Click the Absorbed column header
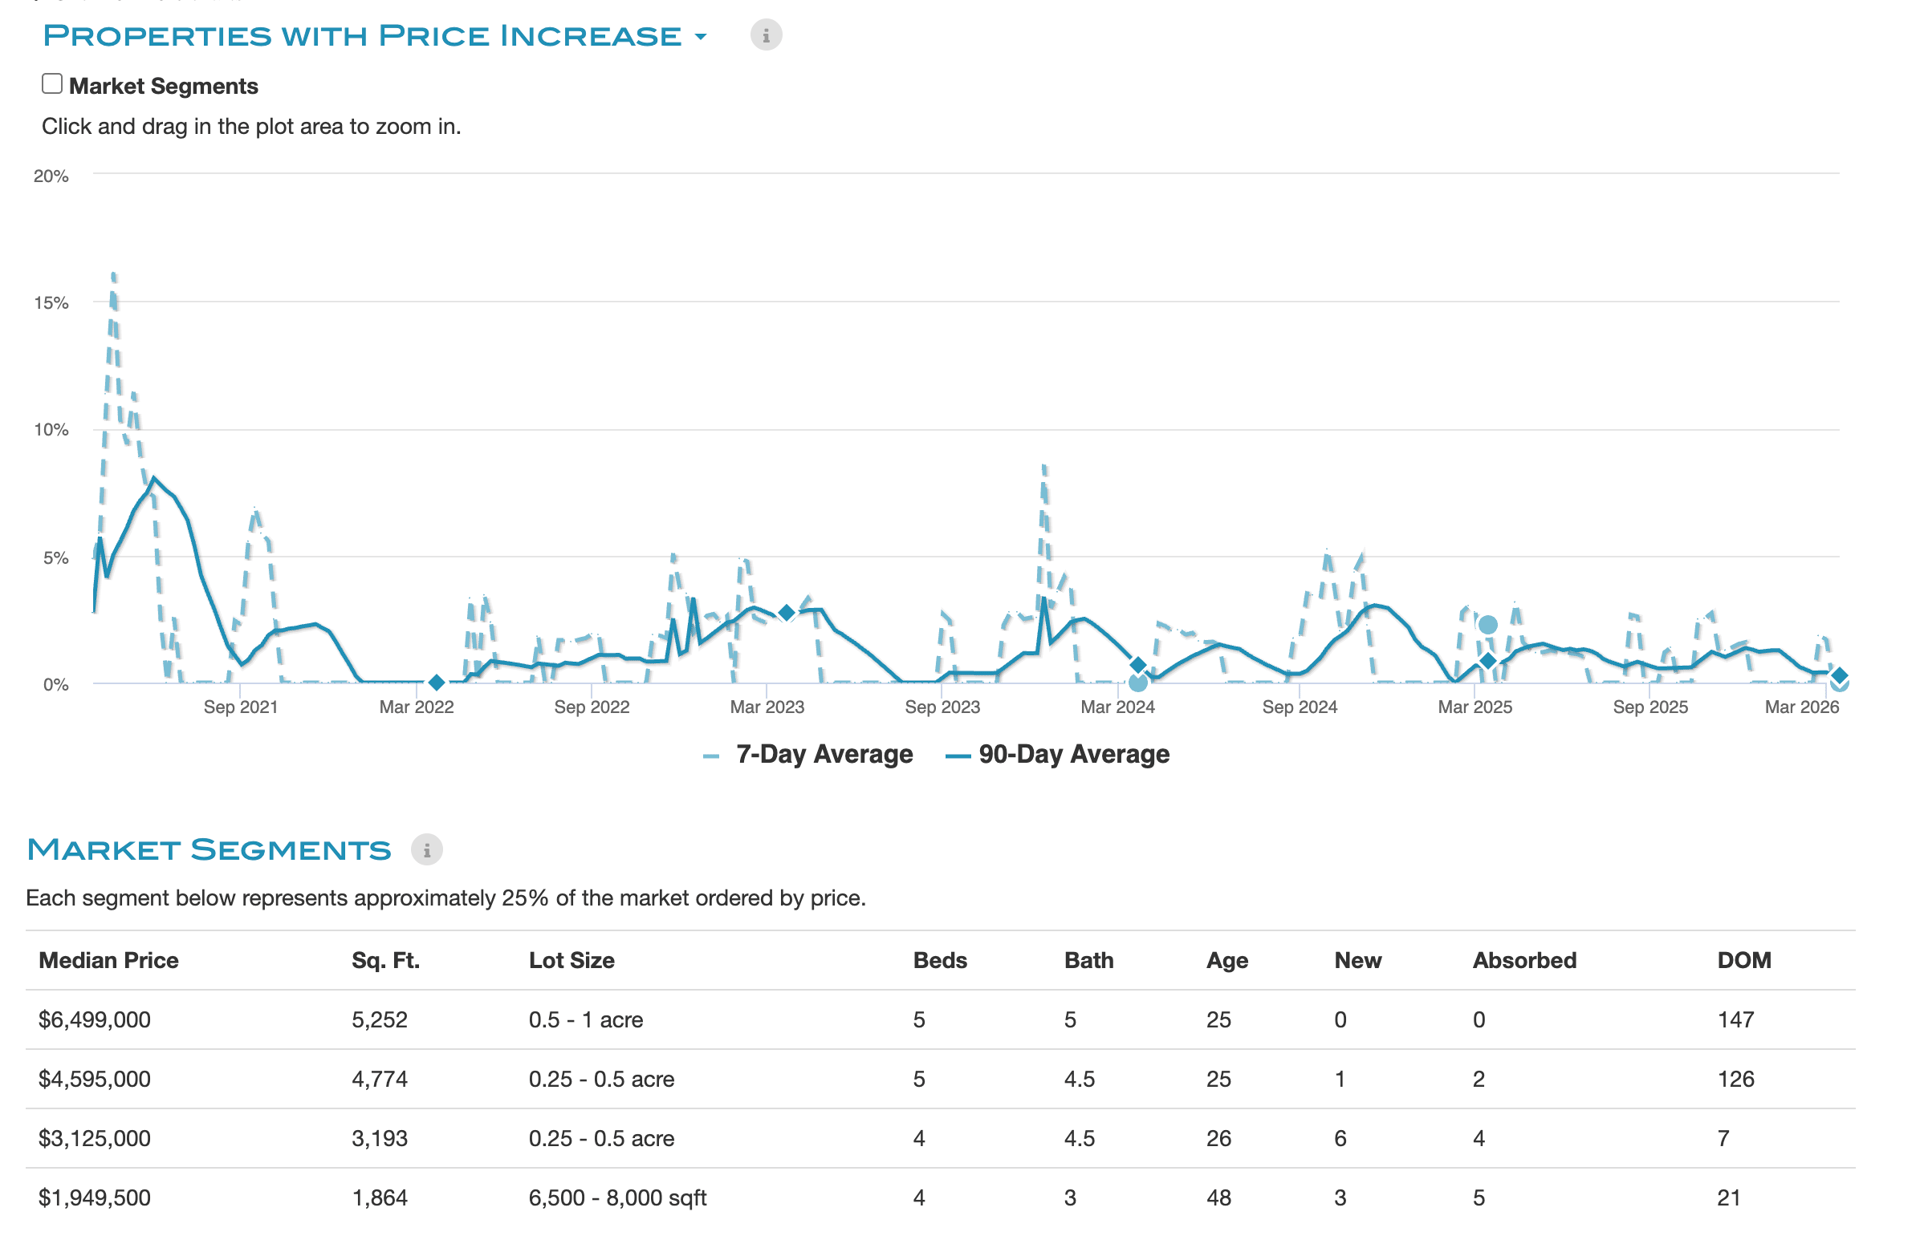This screenshot has width=1920, height=1248. click(x=1523, y=961)
